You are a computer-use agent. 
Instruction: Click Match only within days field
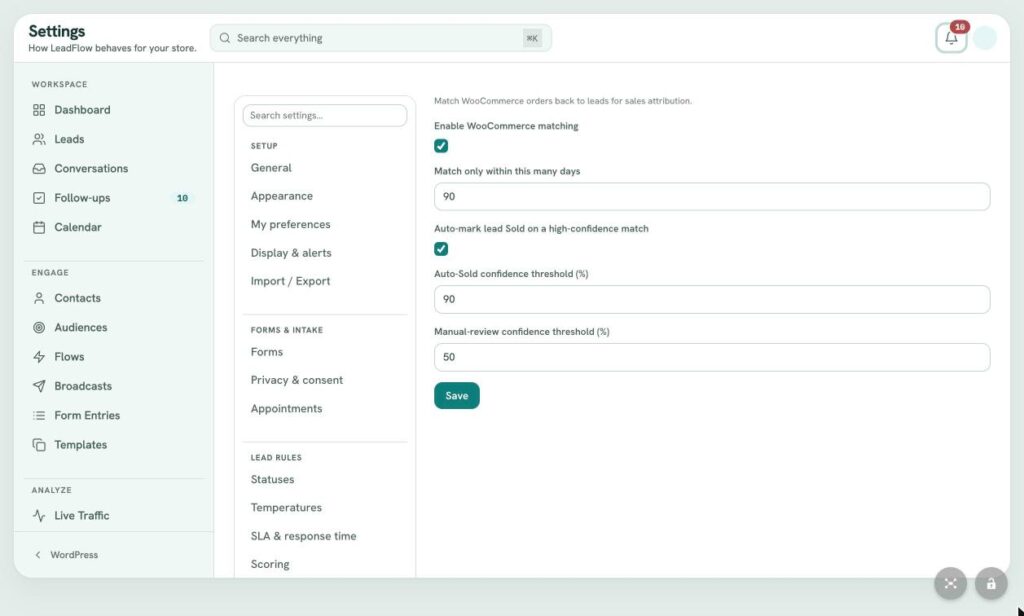712,197
